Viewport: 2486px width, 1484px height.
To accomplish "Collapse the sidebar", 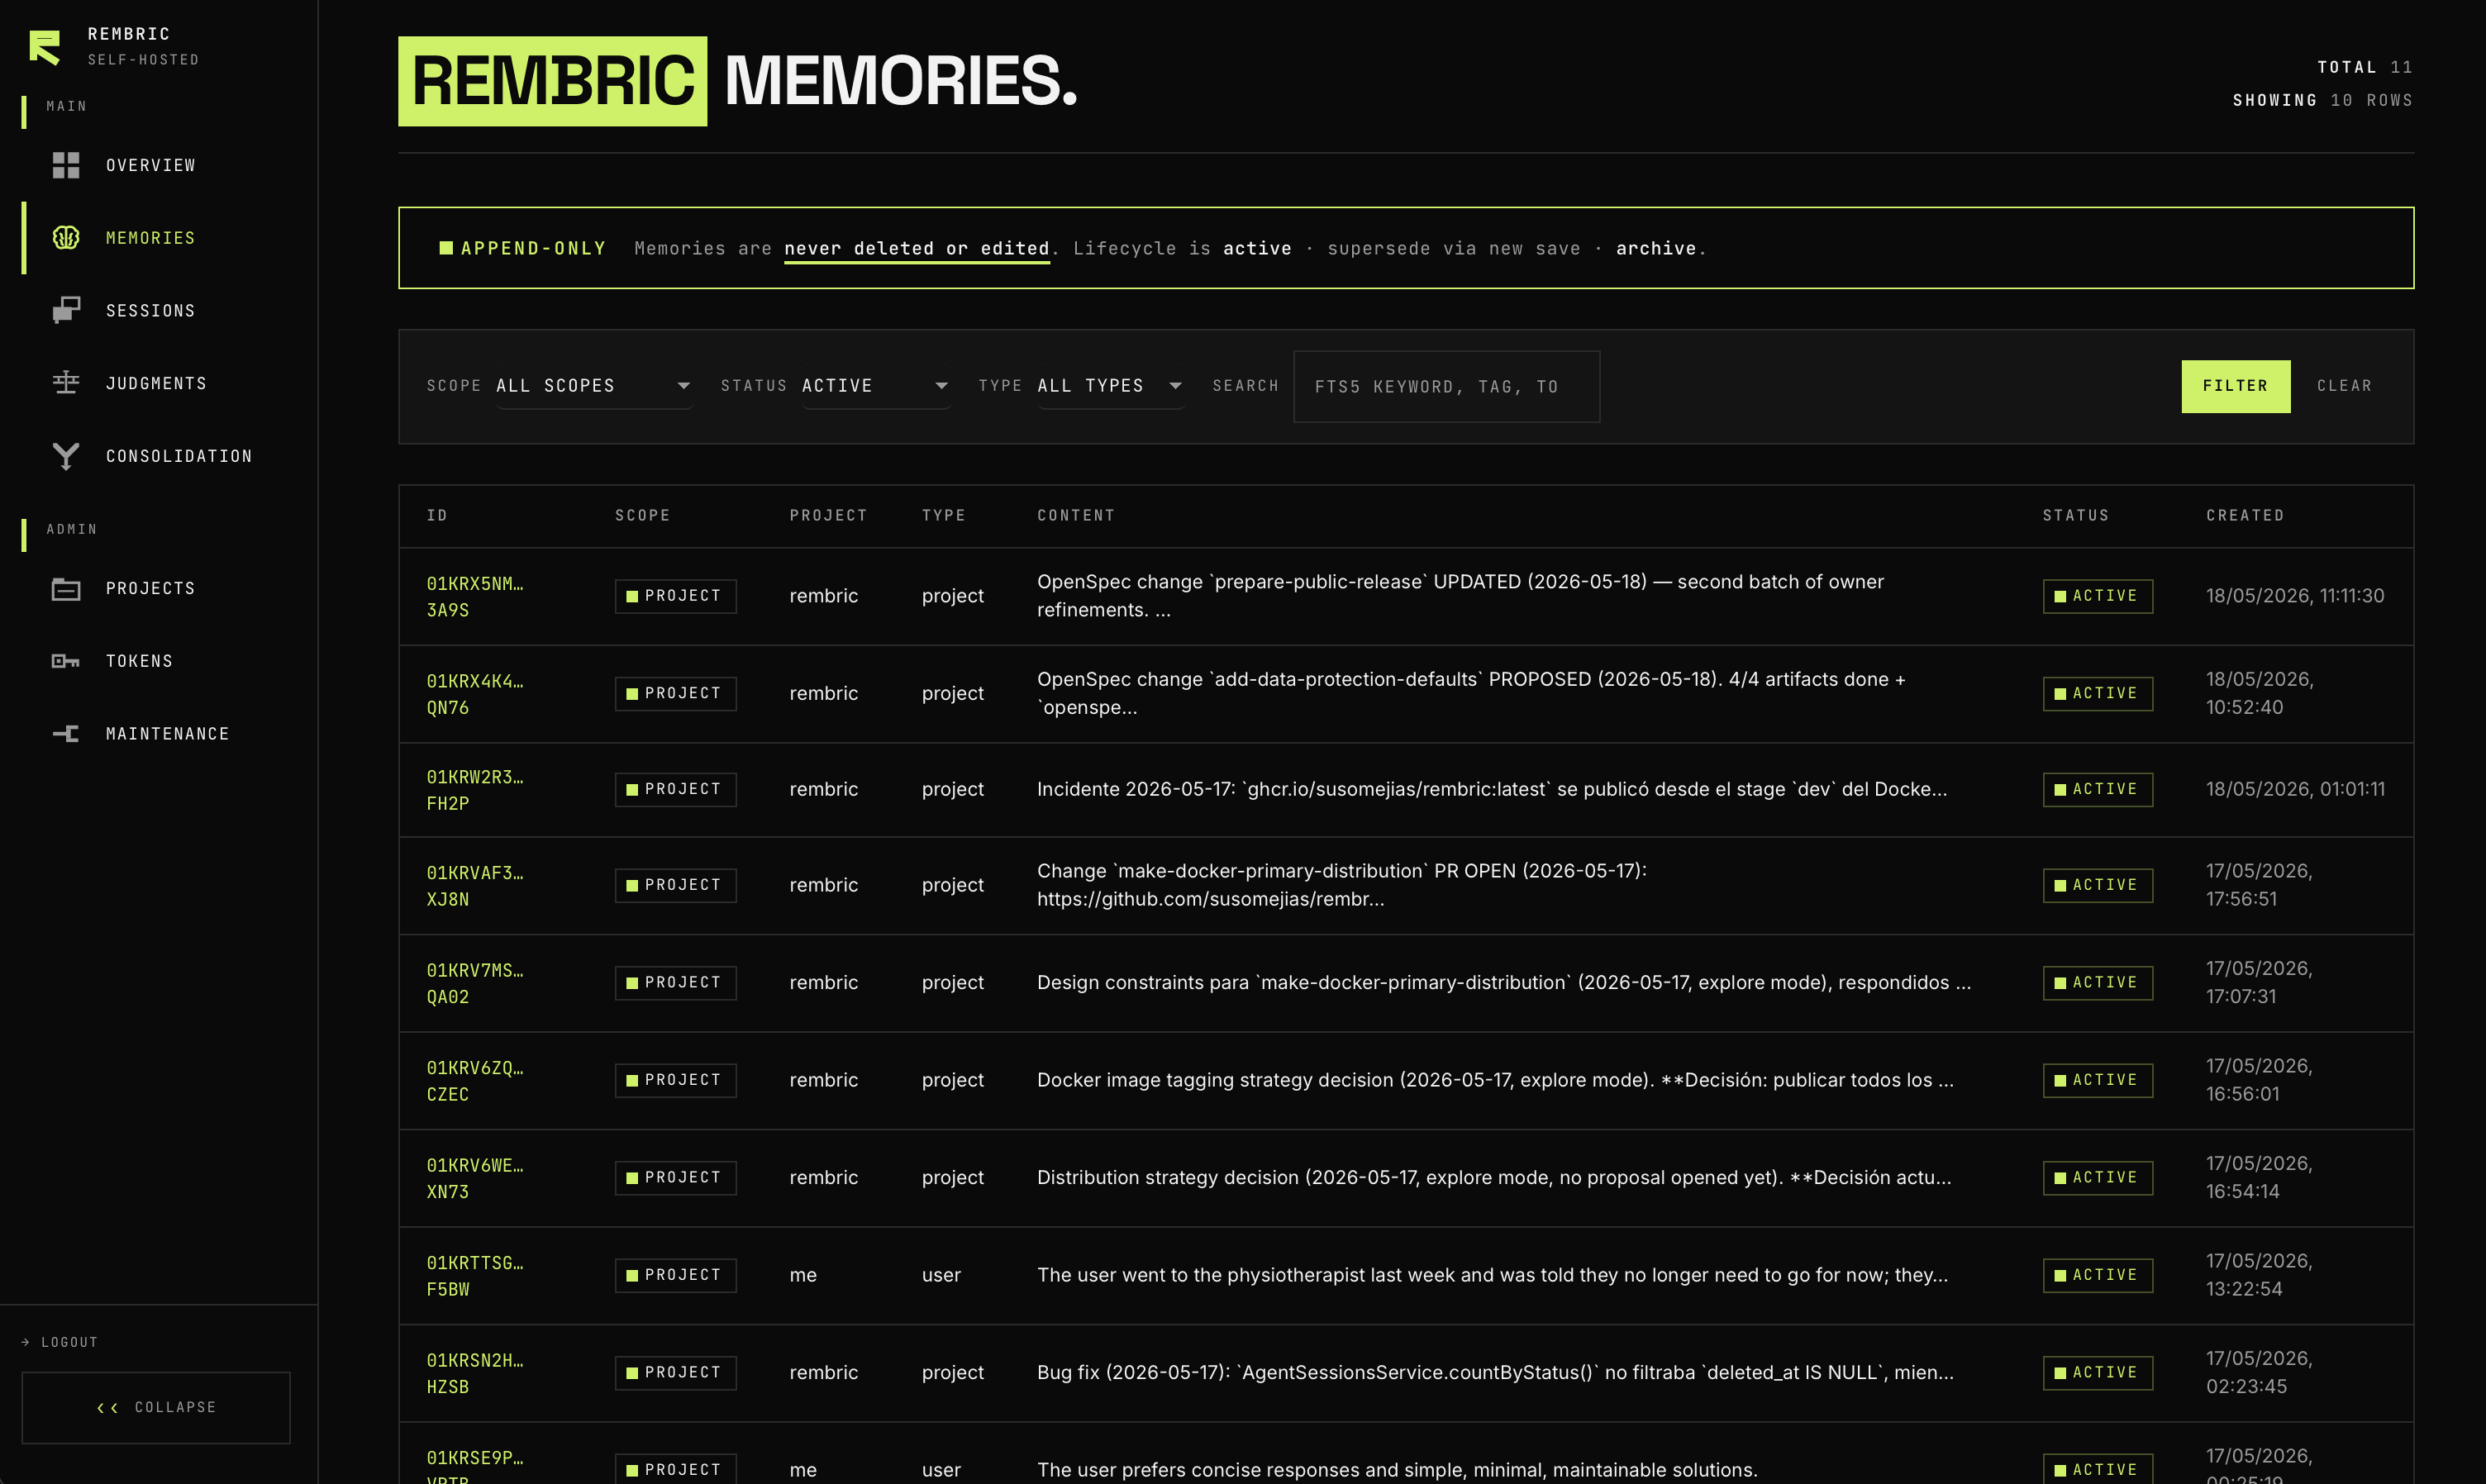I will [x=156, y=1407].
